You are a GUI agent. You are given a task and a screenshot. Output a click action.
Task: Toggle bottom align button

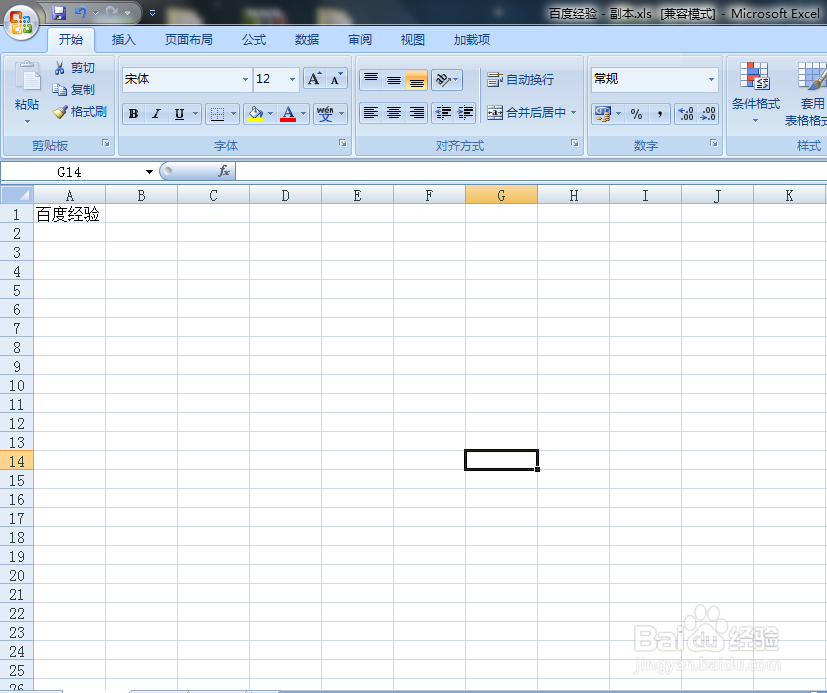416,80
